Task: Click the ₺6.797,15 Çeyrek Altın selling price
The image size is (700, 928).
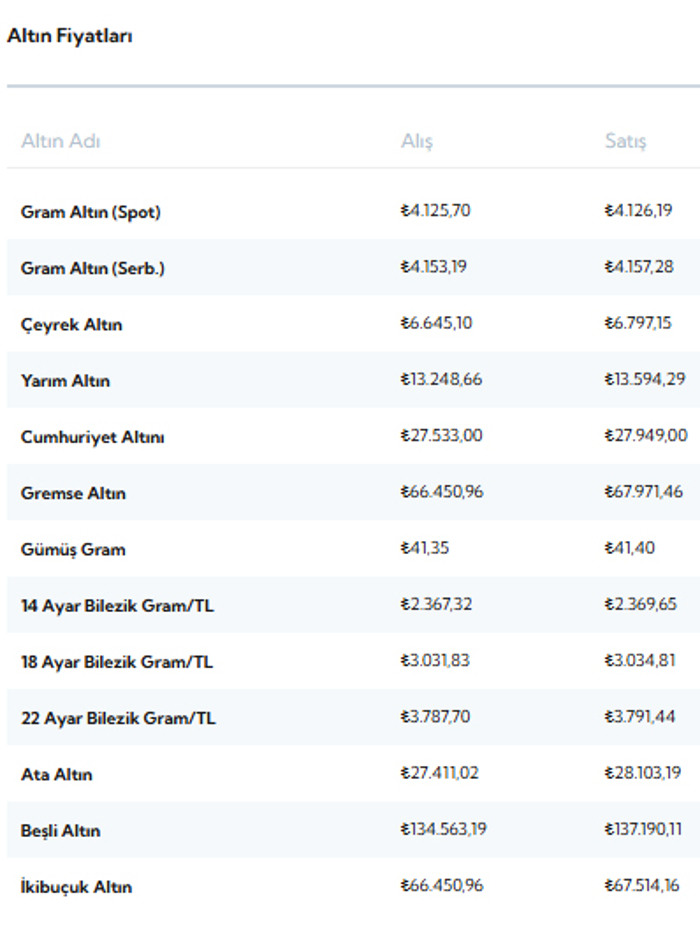Action: coord(638,323)
